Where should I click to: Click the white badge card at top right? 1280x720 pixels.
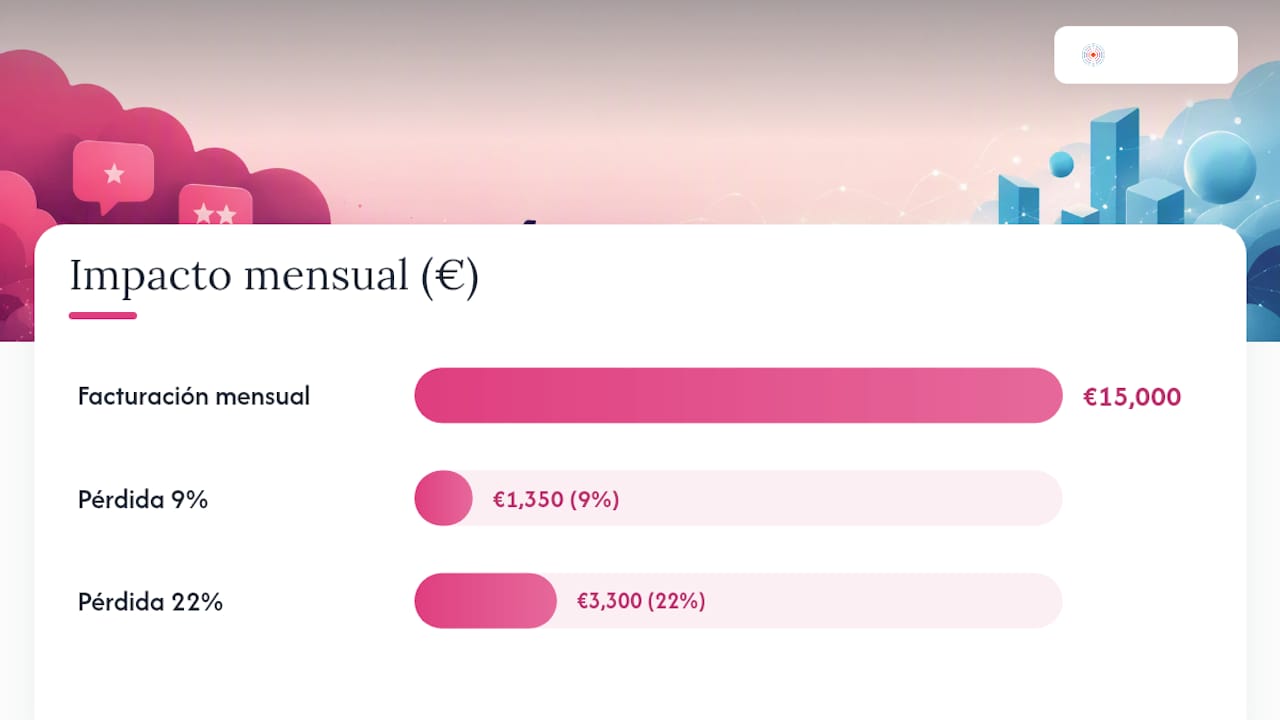click(1146, 55)
